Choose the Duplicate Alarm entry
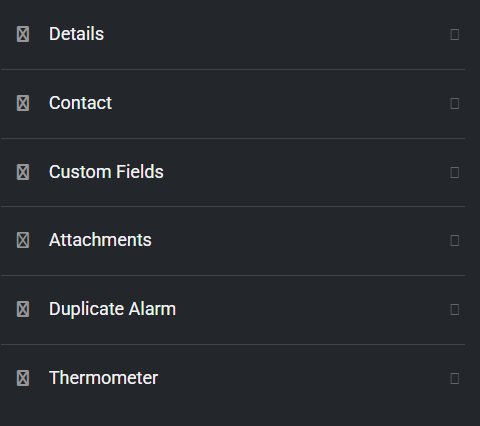The height and width of the screenshot is (426, 480). pos(112,309)
